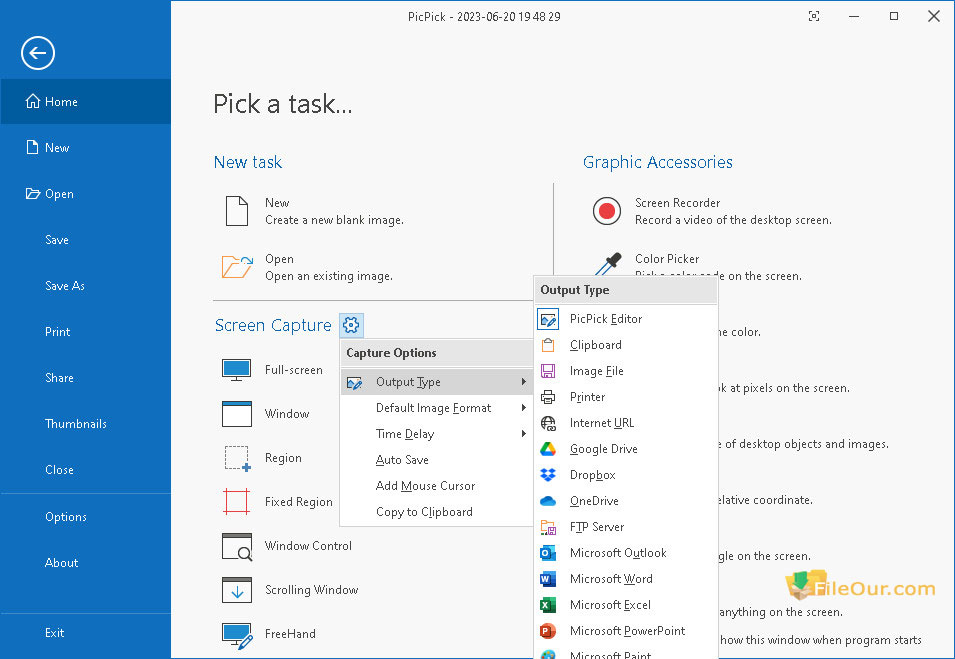Select the Color Picker eyedropper icon
The height and width of the screenshot is (659, 955).
(x=608, y=263)
